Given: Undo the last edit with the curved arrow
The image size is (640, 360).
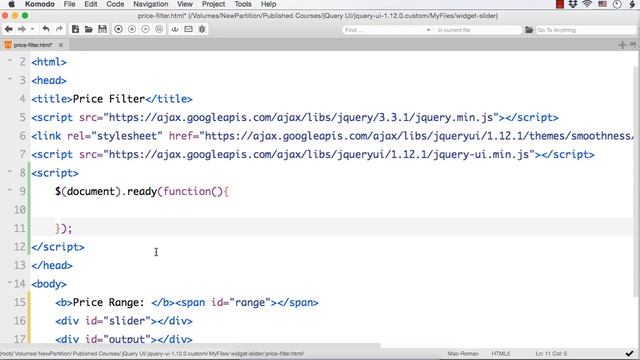Looking at the screenshot, I should click(46, 29).
